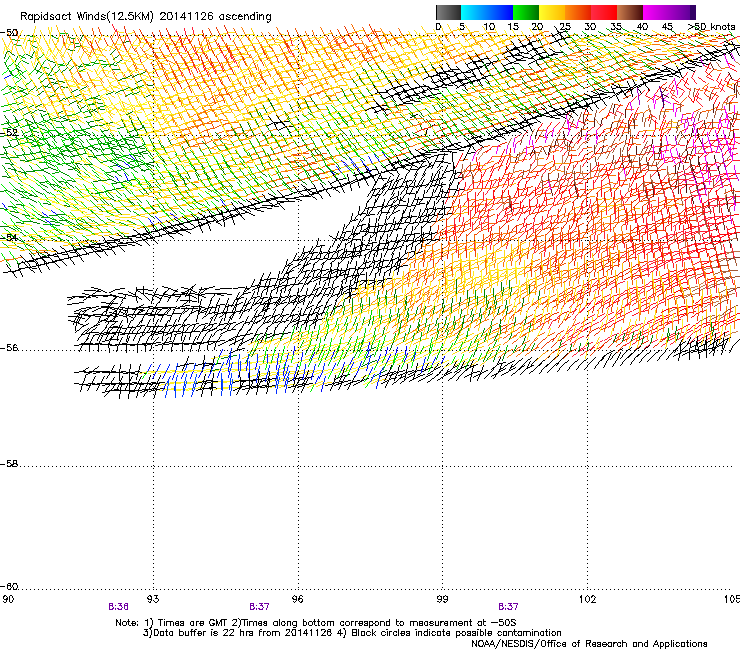Pick the yellow 20-25 knots legend swatch
Image resolution: width=740 pixels, height=650 pixels.
click(552, 12)
